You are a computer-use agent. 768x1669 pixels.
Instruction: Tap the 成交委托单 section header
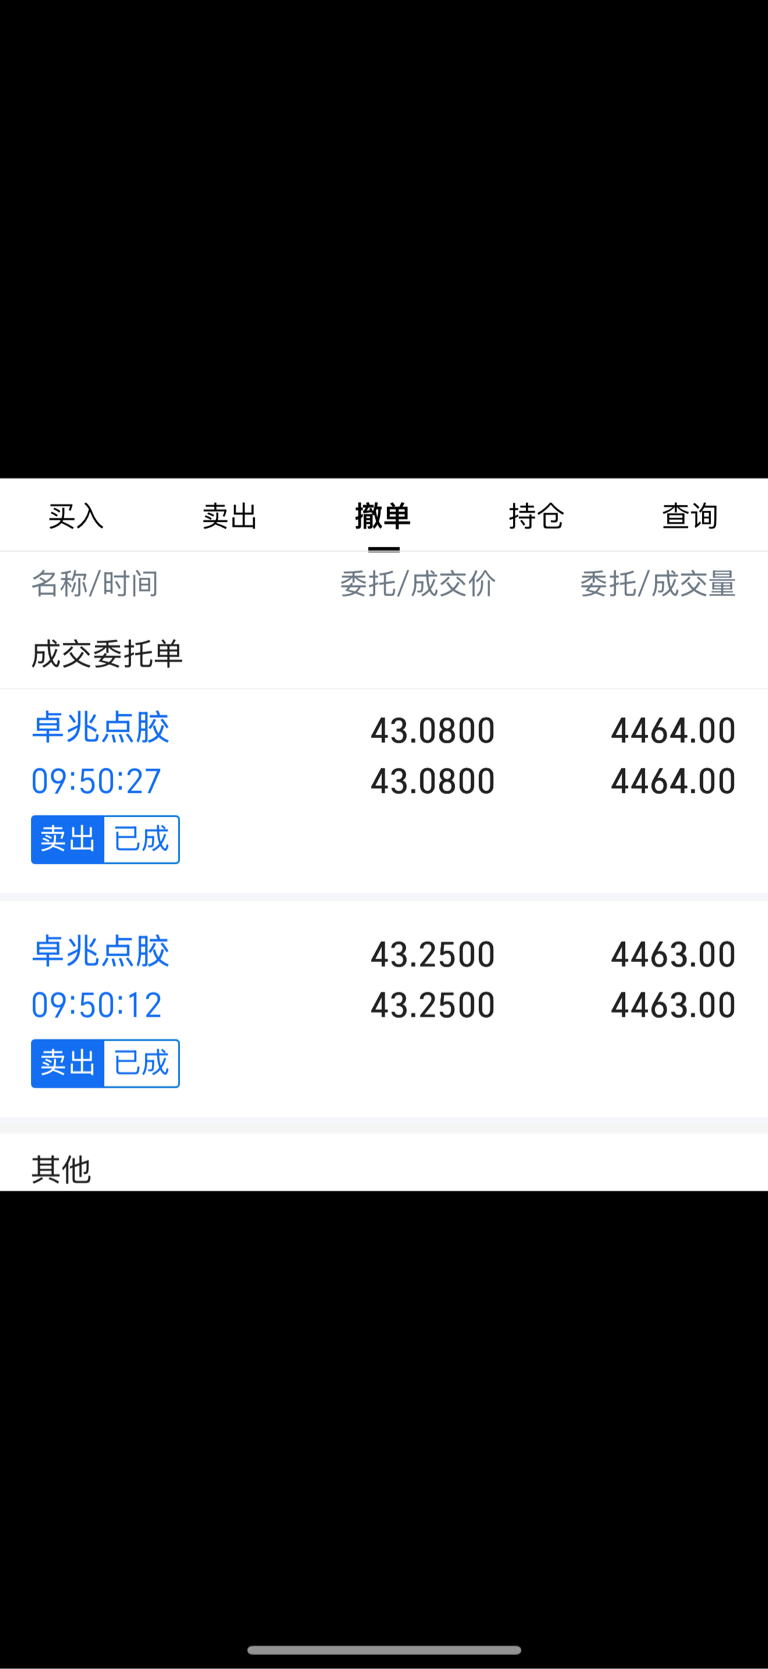(x=107, y=654)
